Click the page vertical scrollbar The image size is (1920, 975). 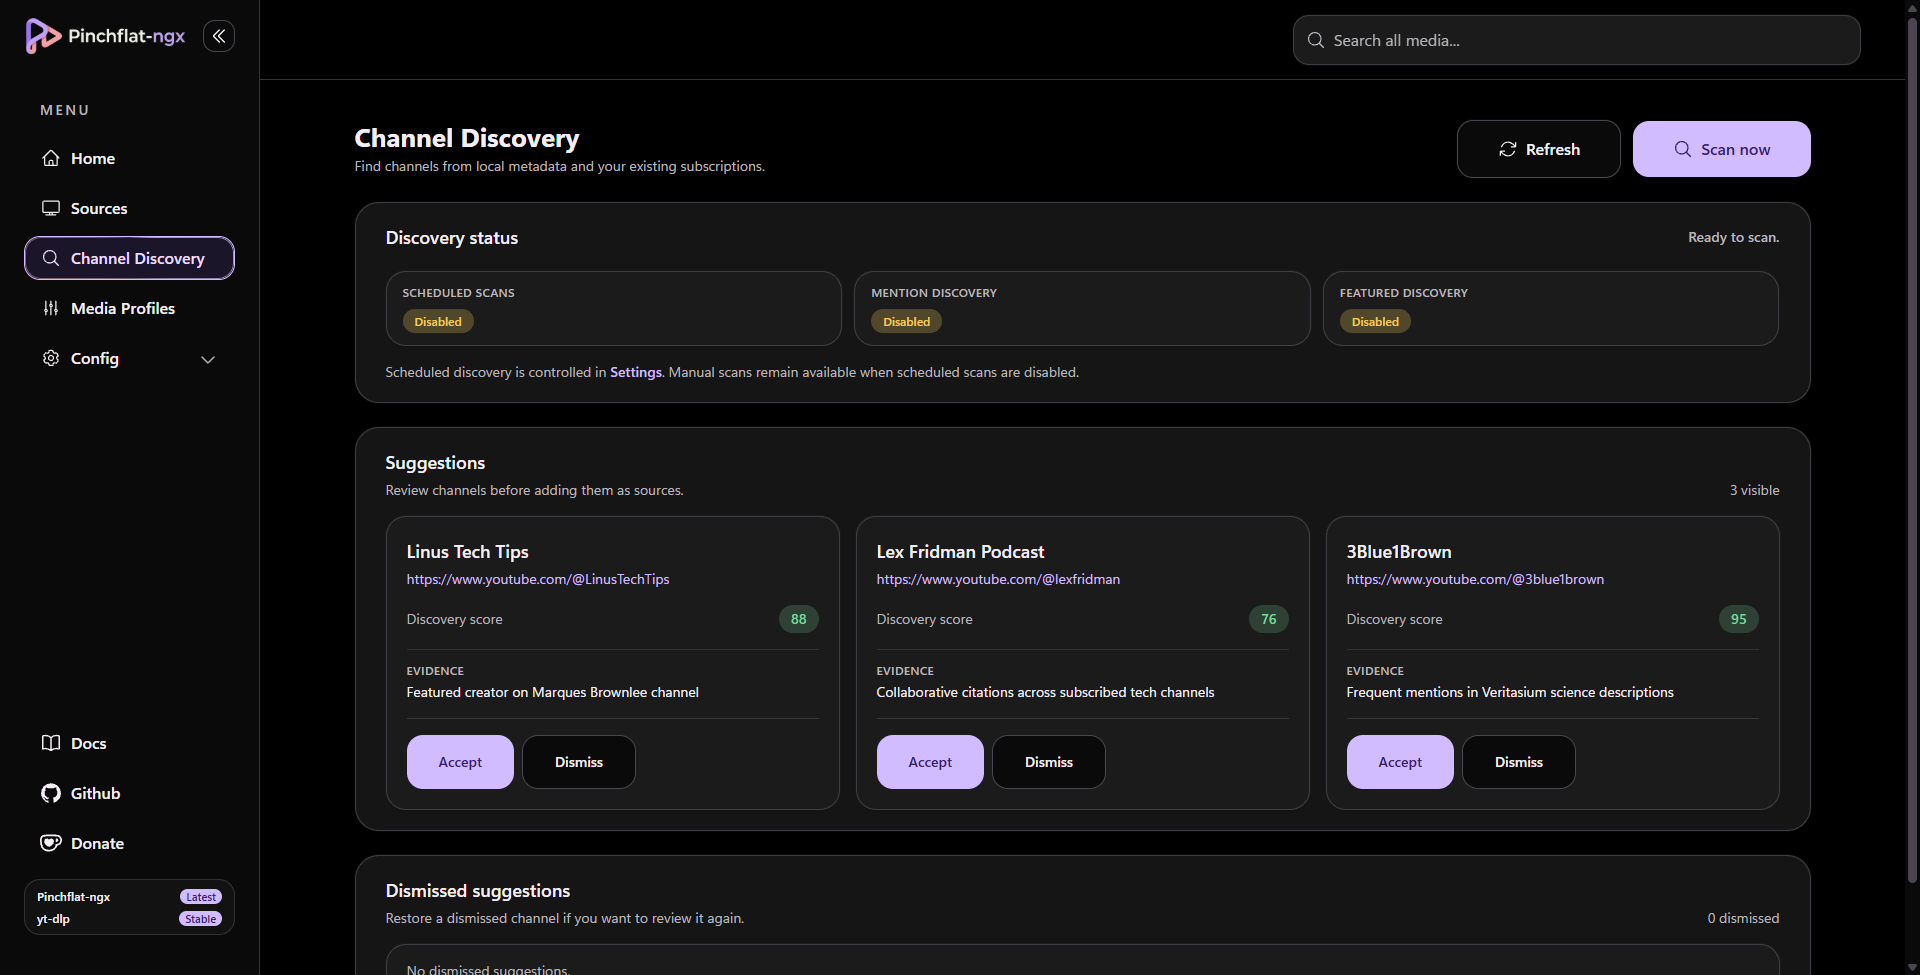(1912, 450)
